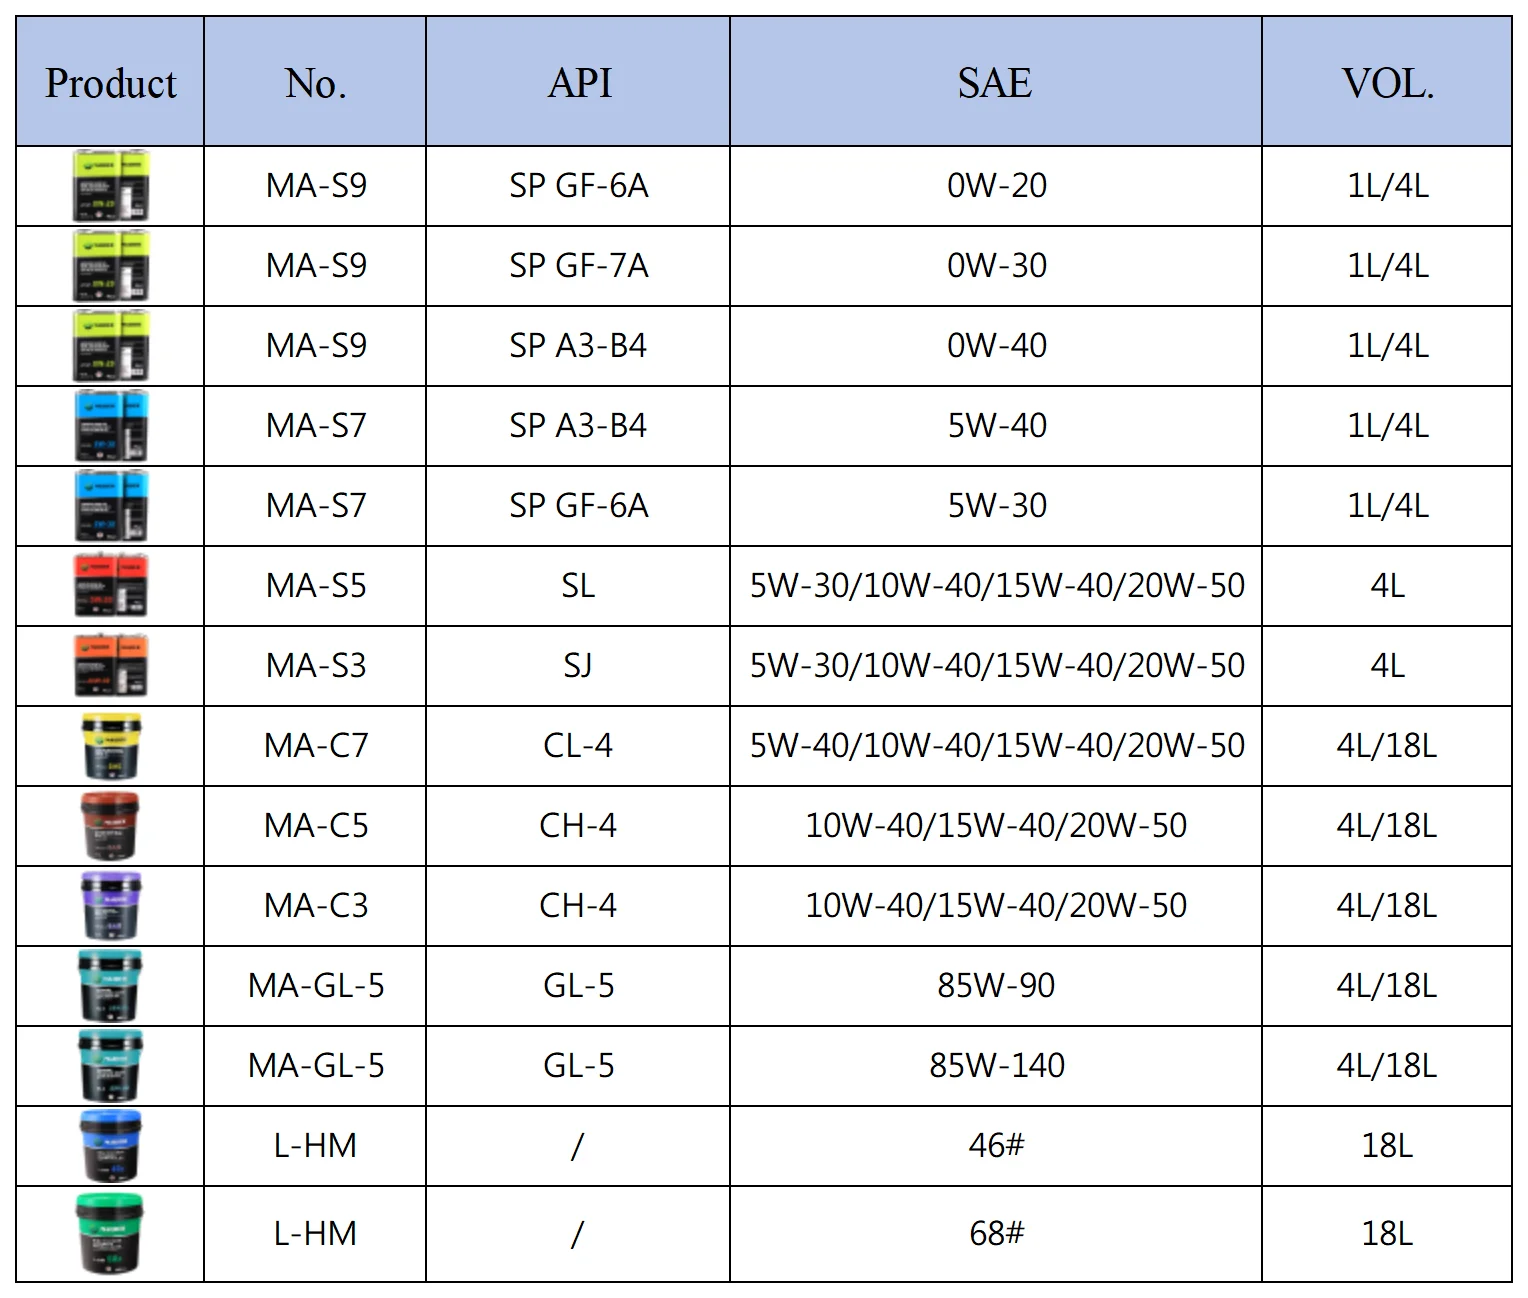This screenshot has width=1528, height=1298.
Task: Select the 0W-40 SAE cell
Action: click(x=997, y=346)
